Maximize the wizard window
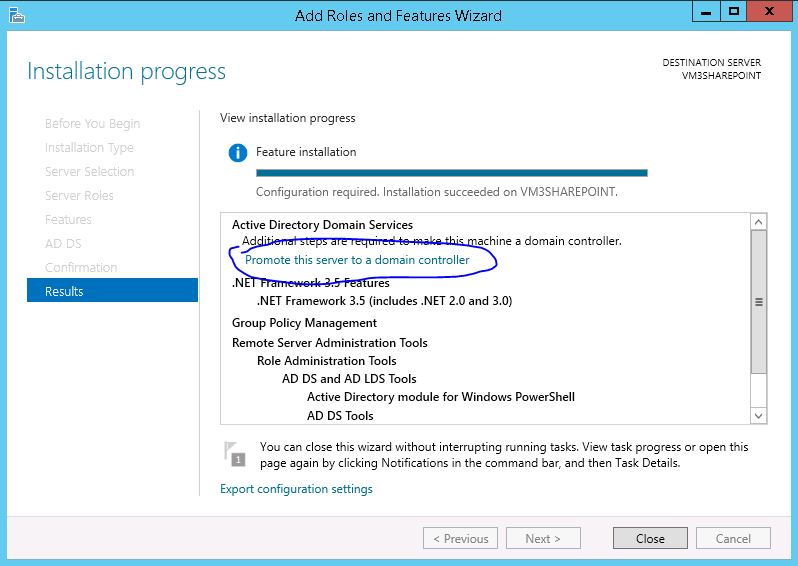The image size is (798, 566). coord(733,11)
